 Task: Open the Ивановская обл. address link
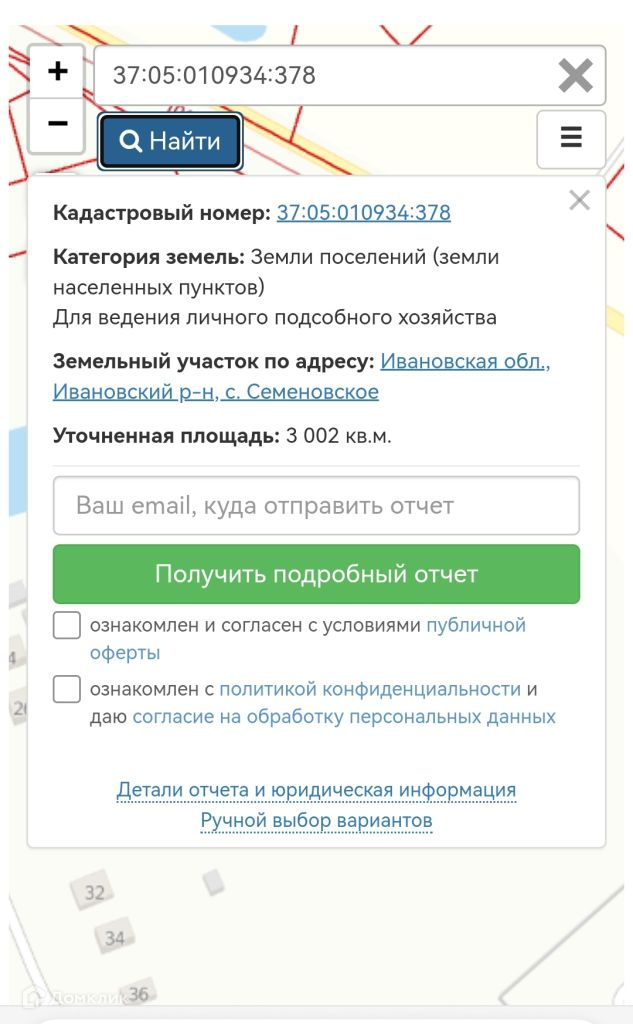point(465,361)
